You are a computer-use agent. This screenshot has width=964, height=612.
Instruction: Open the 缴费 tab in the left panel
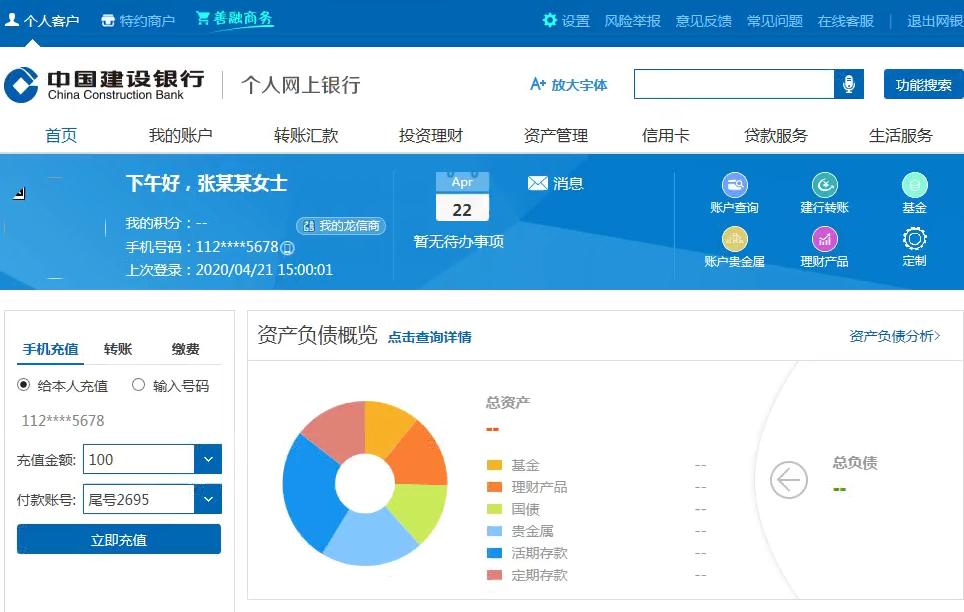pyautogui.click(x=186, y=349)
